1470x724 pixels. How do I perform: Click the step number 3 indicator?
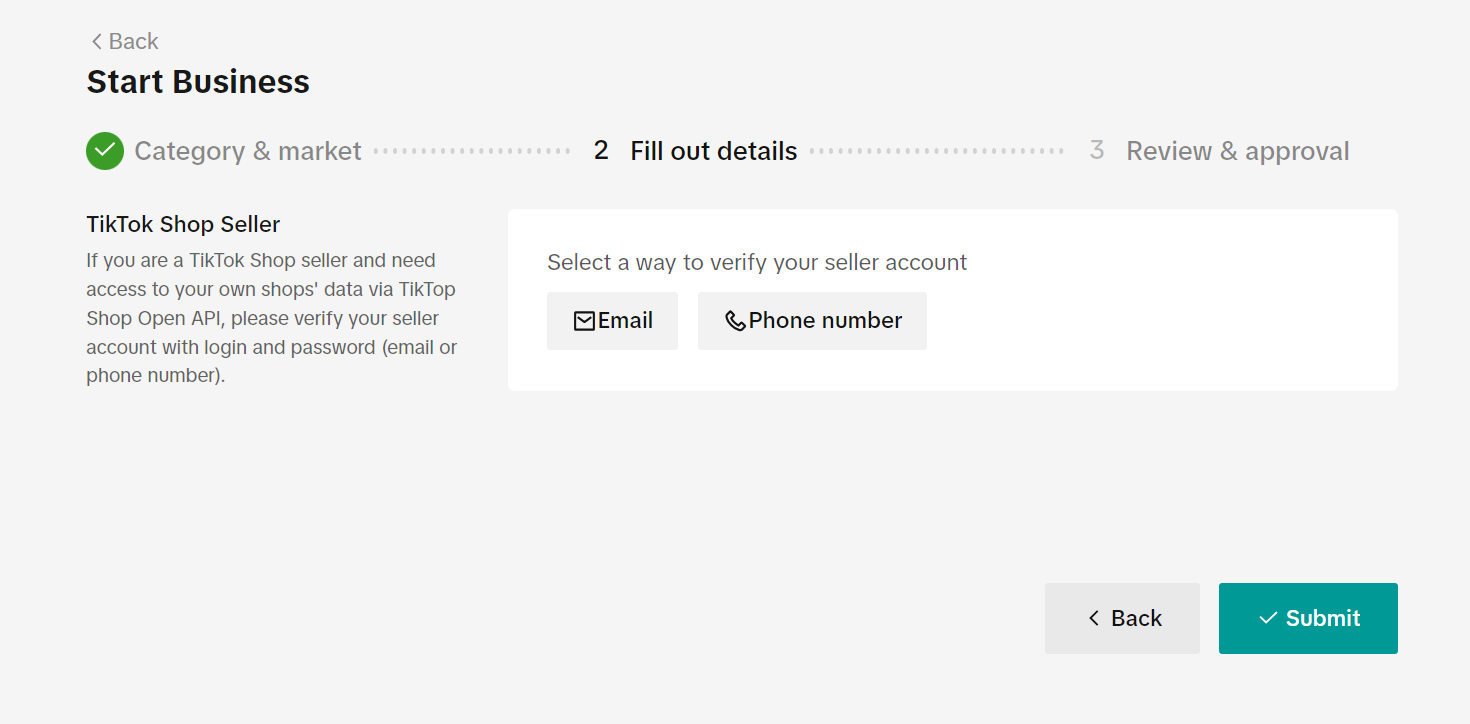coord(1097,151)
